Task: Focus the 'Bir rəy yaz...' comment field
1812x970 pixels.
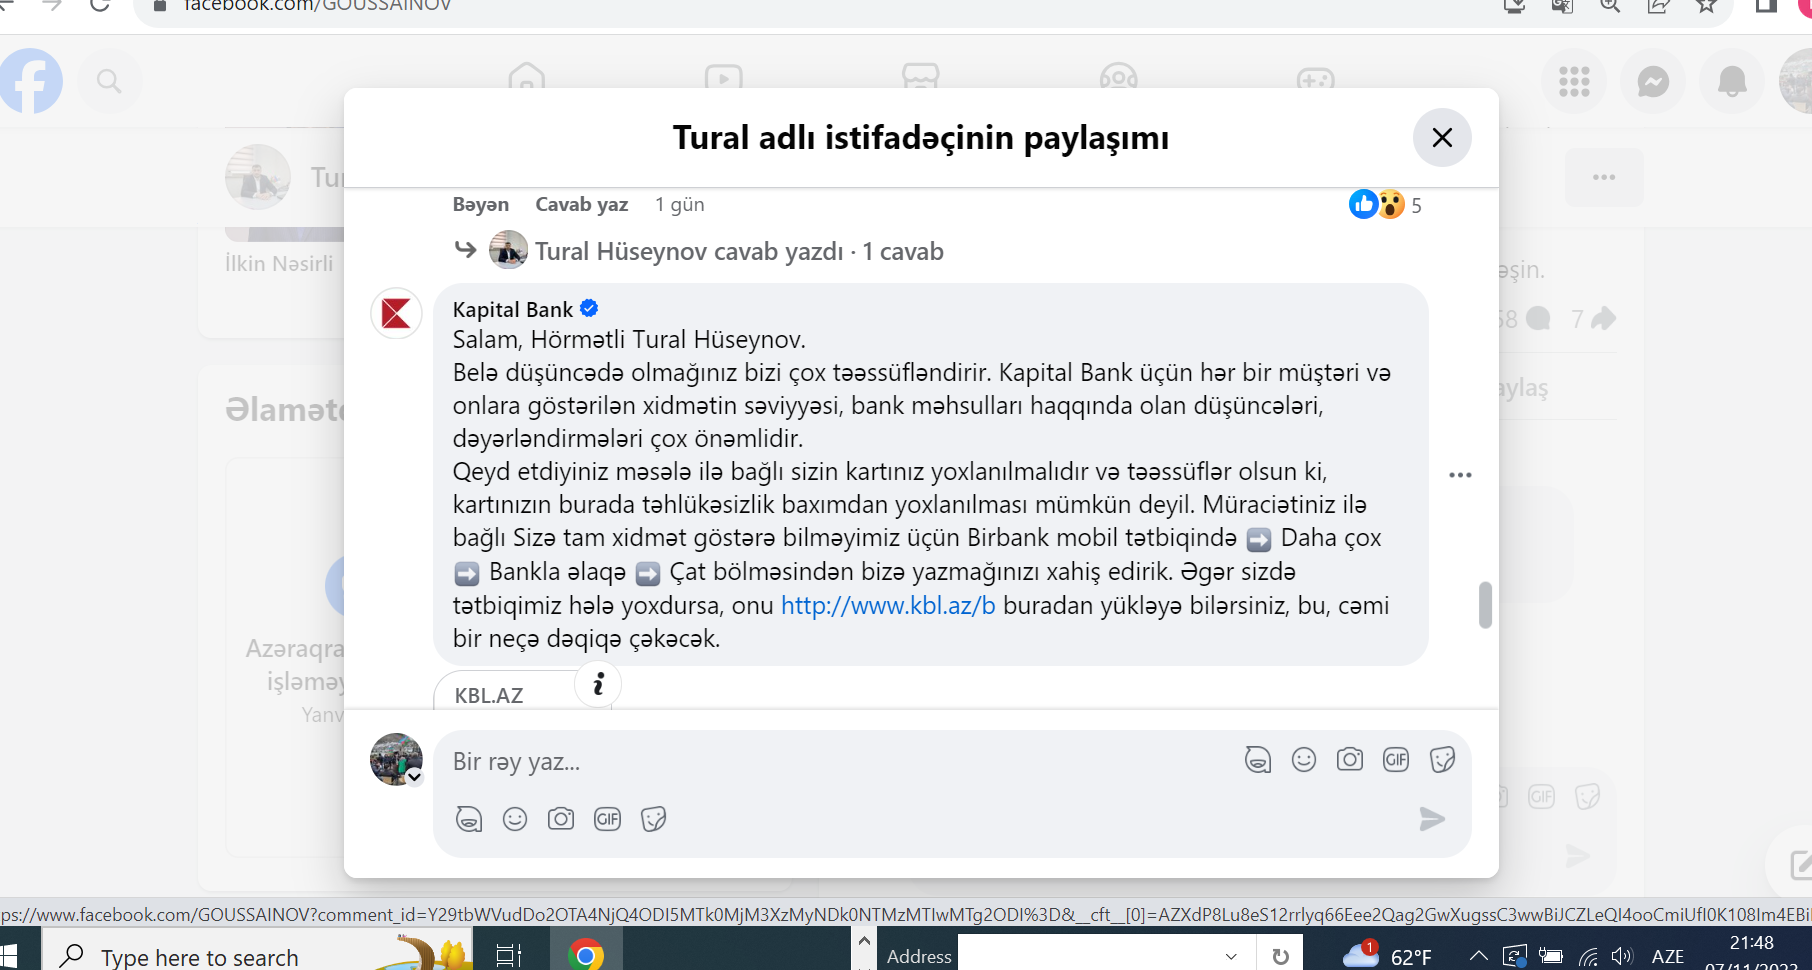Action: click(840, 761)
